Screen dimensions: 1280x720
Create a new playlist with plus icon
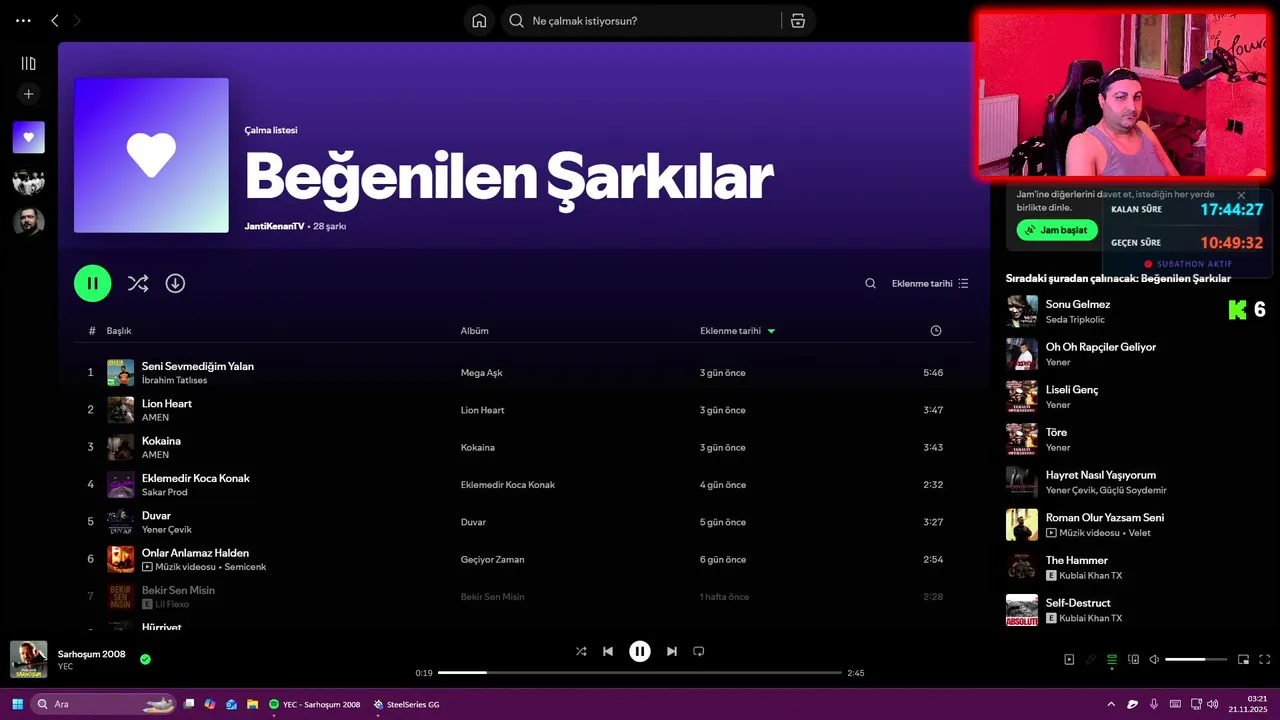[x=28, y=94]
